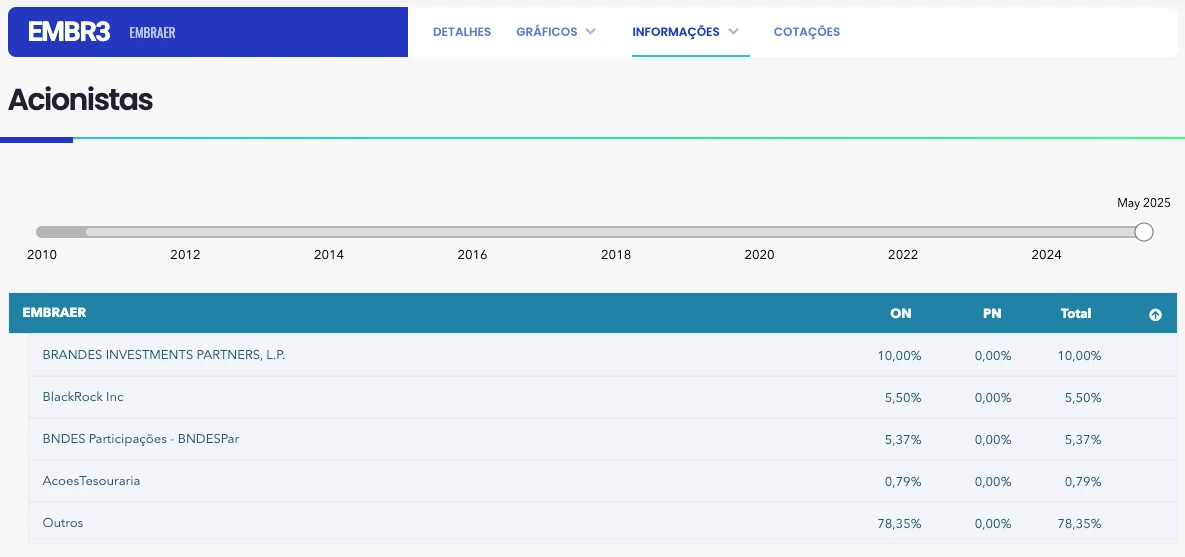Screen dimensions: 1185x557
Task: Set the timeline slider to 2014
Action: (x=329, y=255)
